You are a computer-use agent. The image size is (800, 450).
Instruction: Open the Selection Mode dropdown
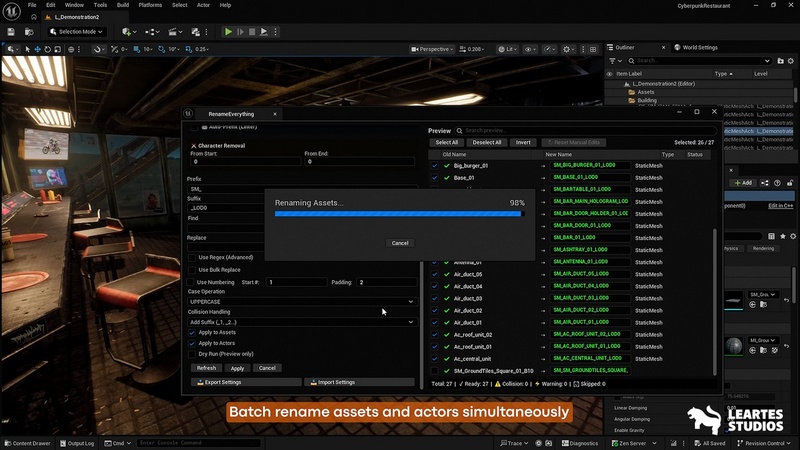tap(76, 32)
